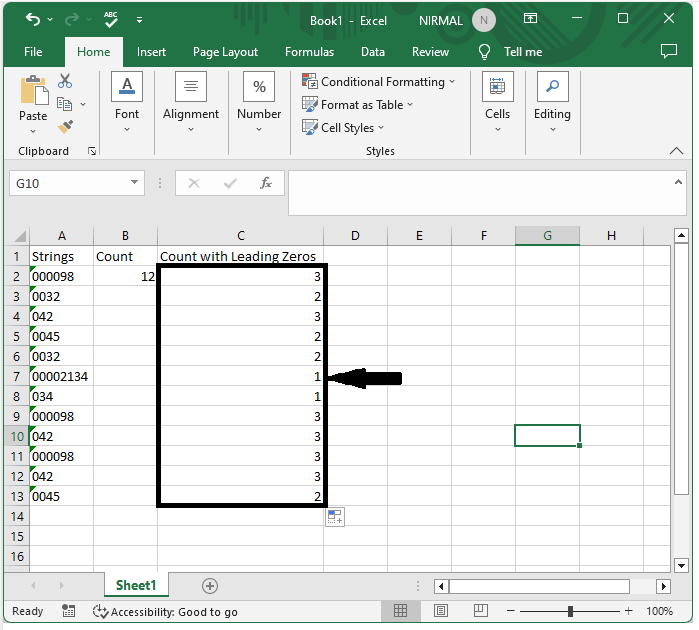Viewport: 699px width, 630px height.
Task: Switch to the Review tab
Action: pos(430,52)
